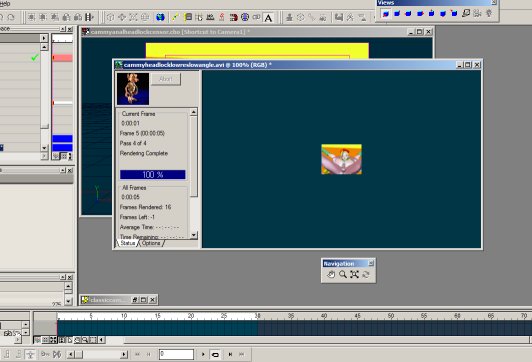532x362 pixels.
Task: Click the pink bar in left panel timeline column
Action: pyautogui.click(x=62, y=58)
